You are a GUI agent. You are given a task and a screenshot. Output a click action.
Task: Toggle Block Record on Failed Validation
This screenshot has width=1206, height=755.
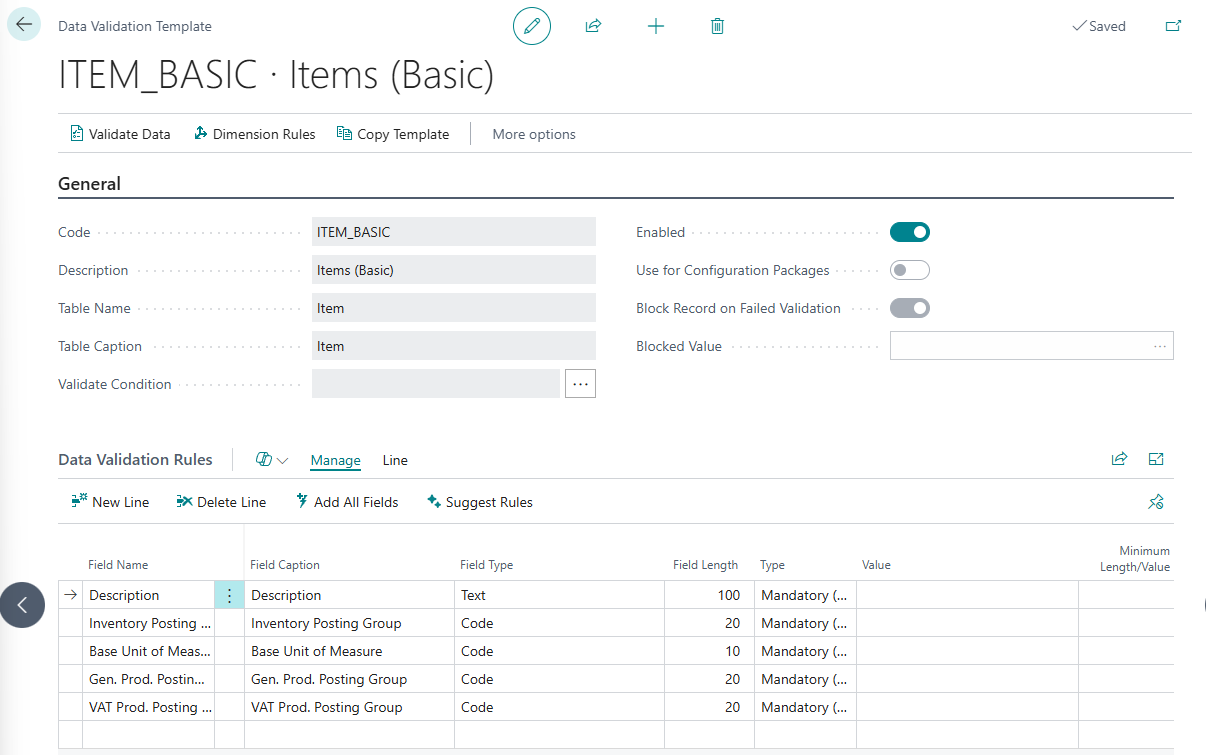(909, 308)
